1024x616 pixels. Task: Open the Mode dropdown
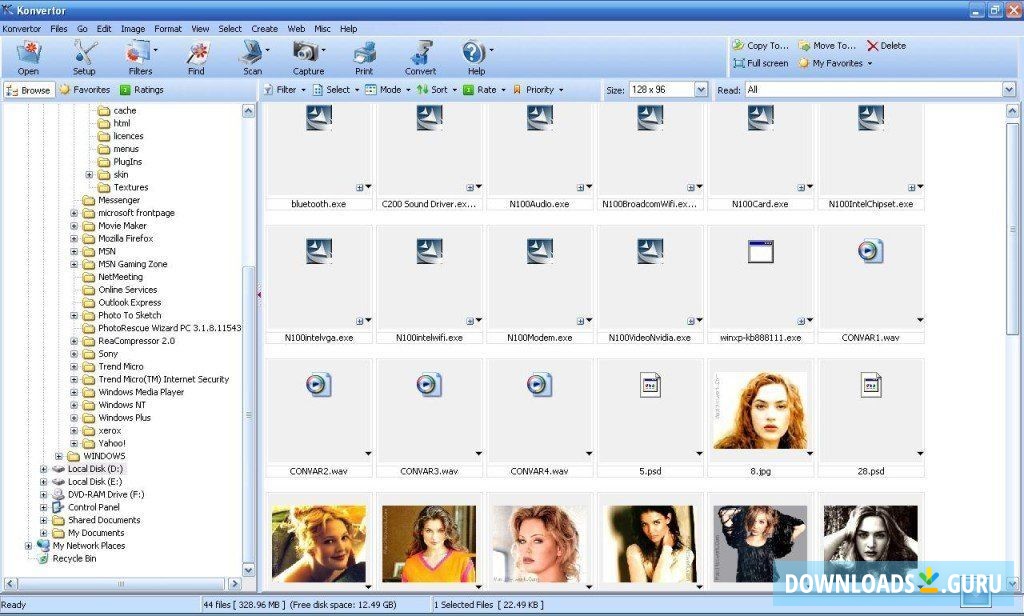point(388,90)
